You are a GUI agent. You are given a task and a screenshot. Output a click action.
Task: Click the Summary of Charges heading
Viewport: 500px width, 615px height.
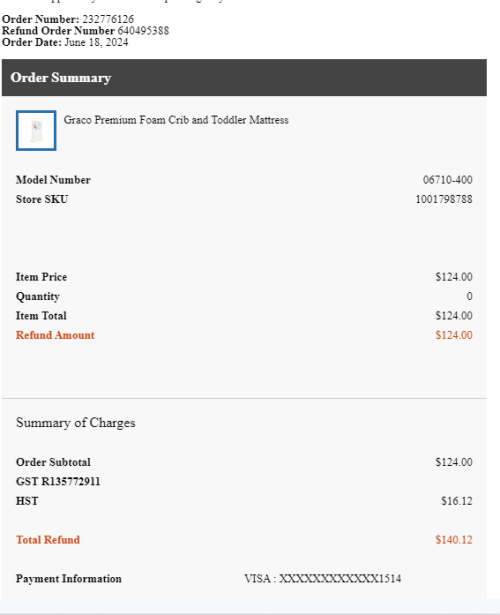coord(76,423)
